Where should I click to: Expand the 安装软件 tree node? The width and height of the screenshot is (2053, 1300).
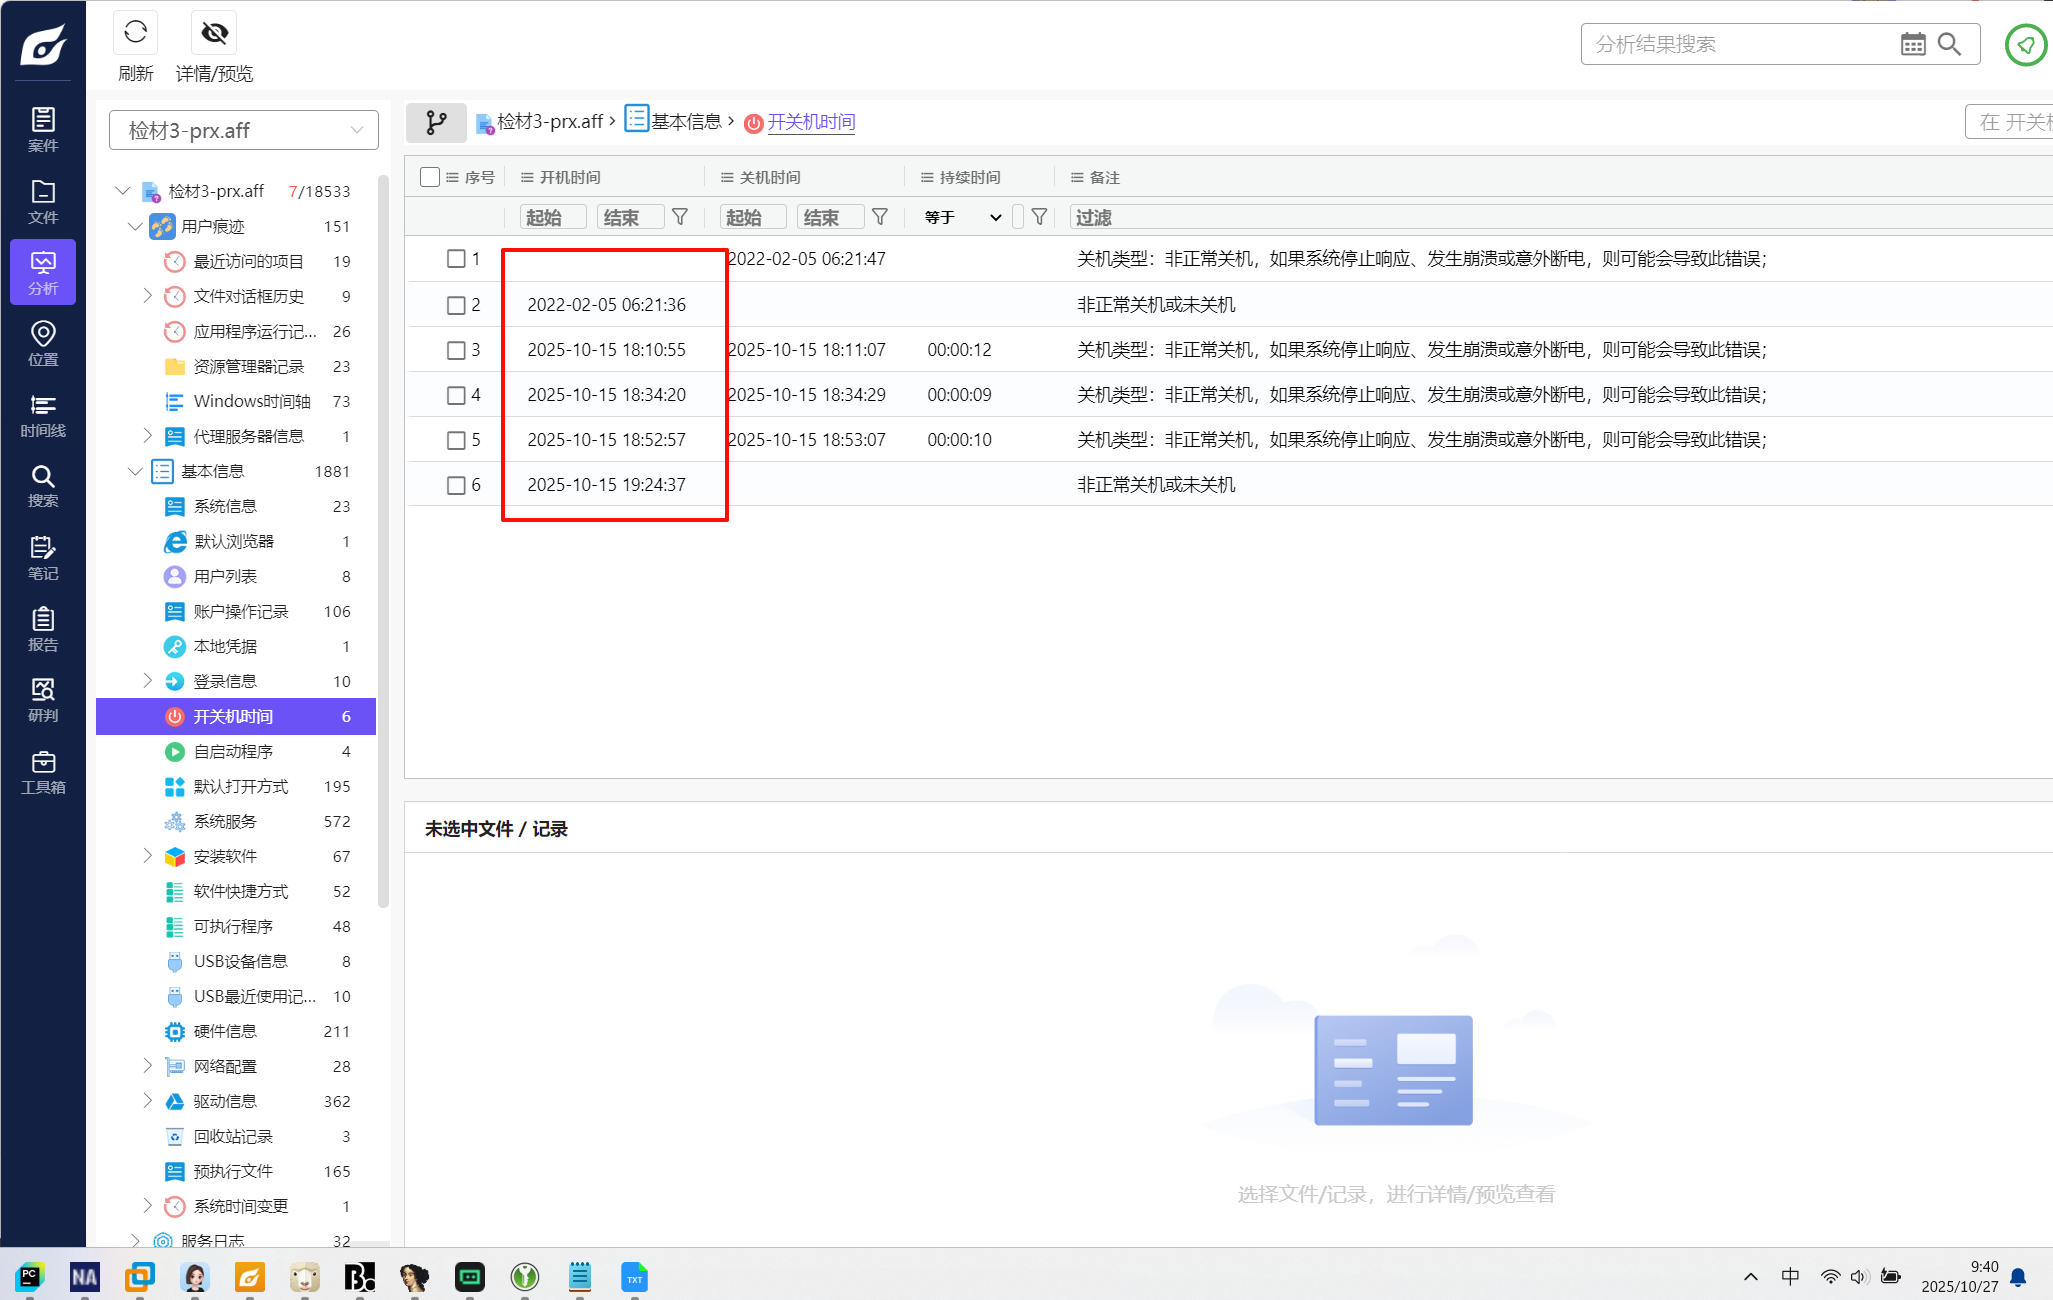(147, 856)
